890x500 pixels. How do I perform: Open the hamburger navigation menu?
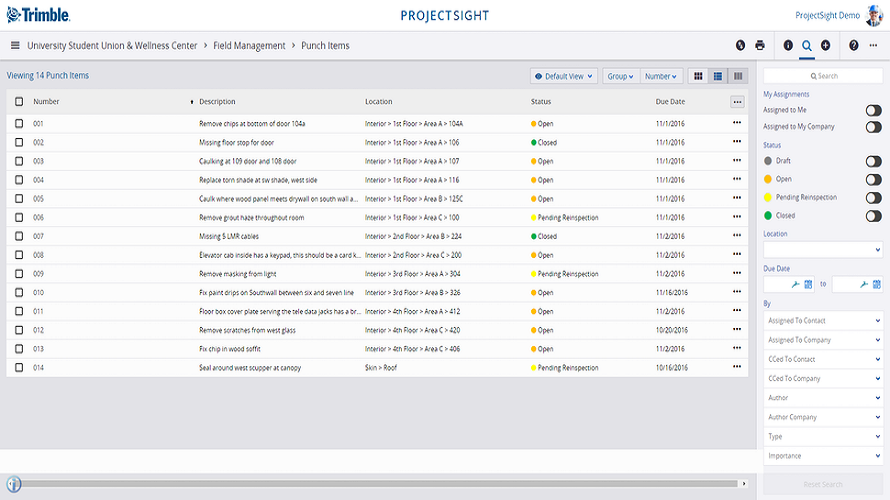pyautogui.click(x=15, y=45)
